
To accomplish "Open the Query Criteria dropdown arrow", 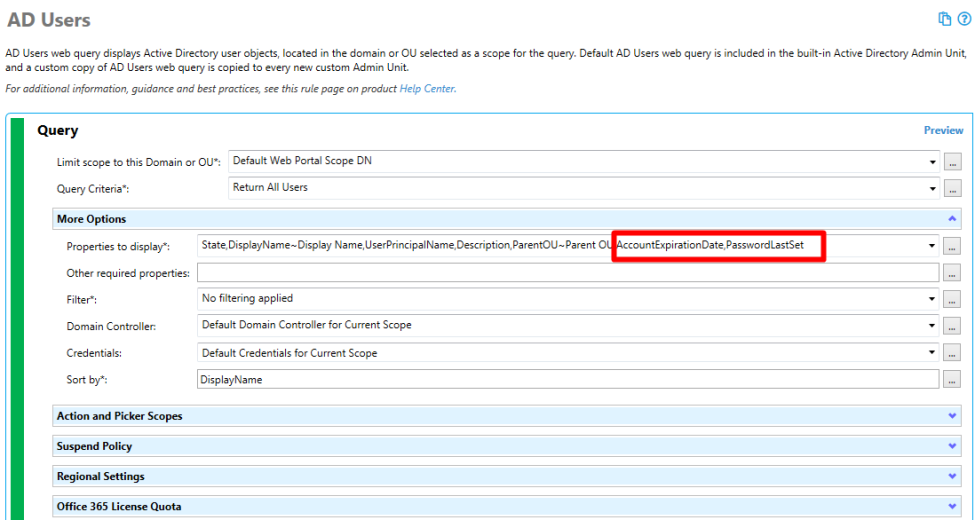I will click(933, 188).
